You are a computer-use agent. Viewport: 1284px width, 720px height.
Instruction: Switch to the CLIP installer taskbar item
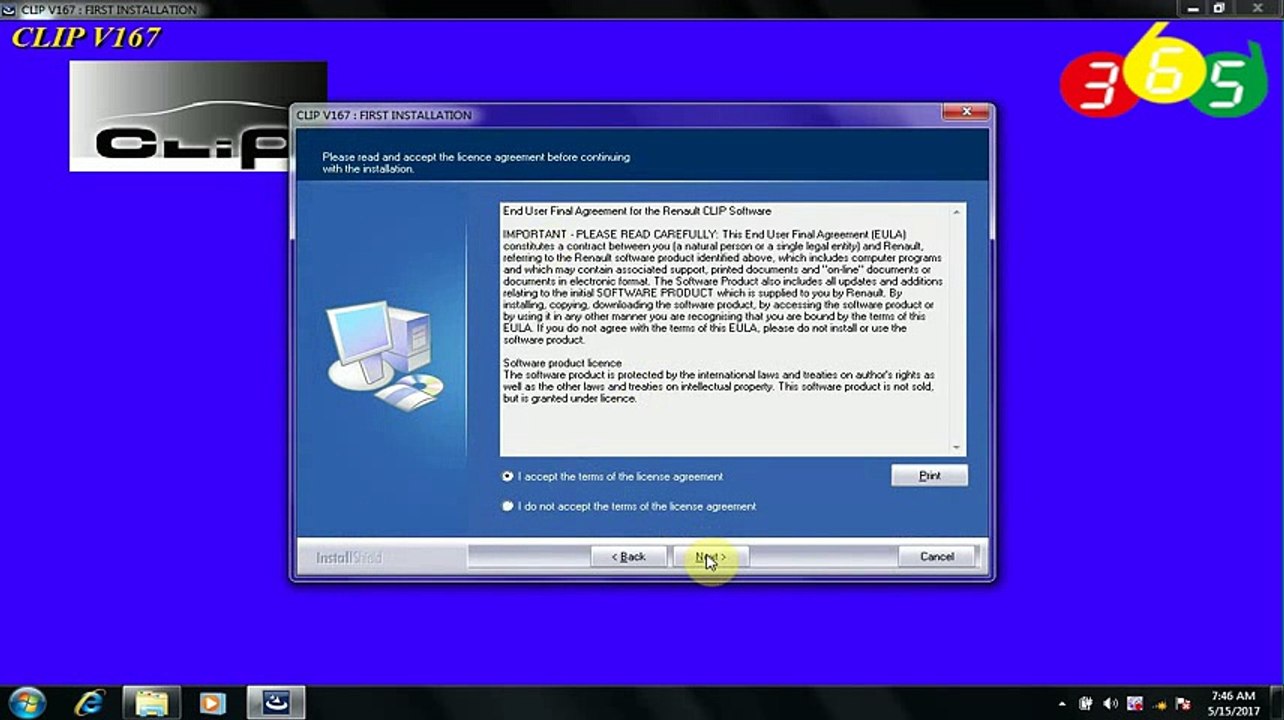coord(275,703)
